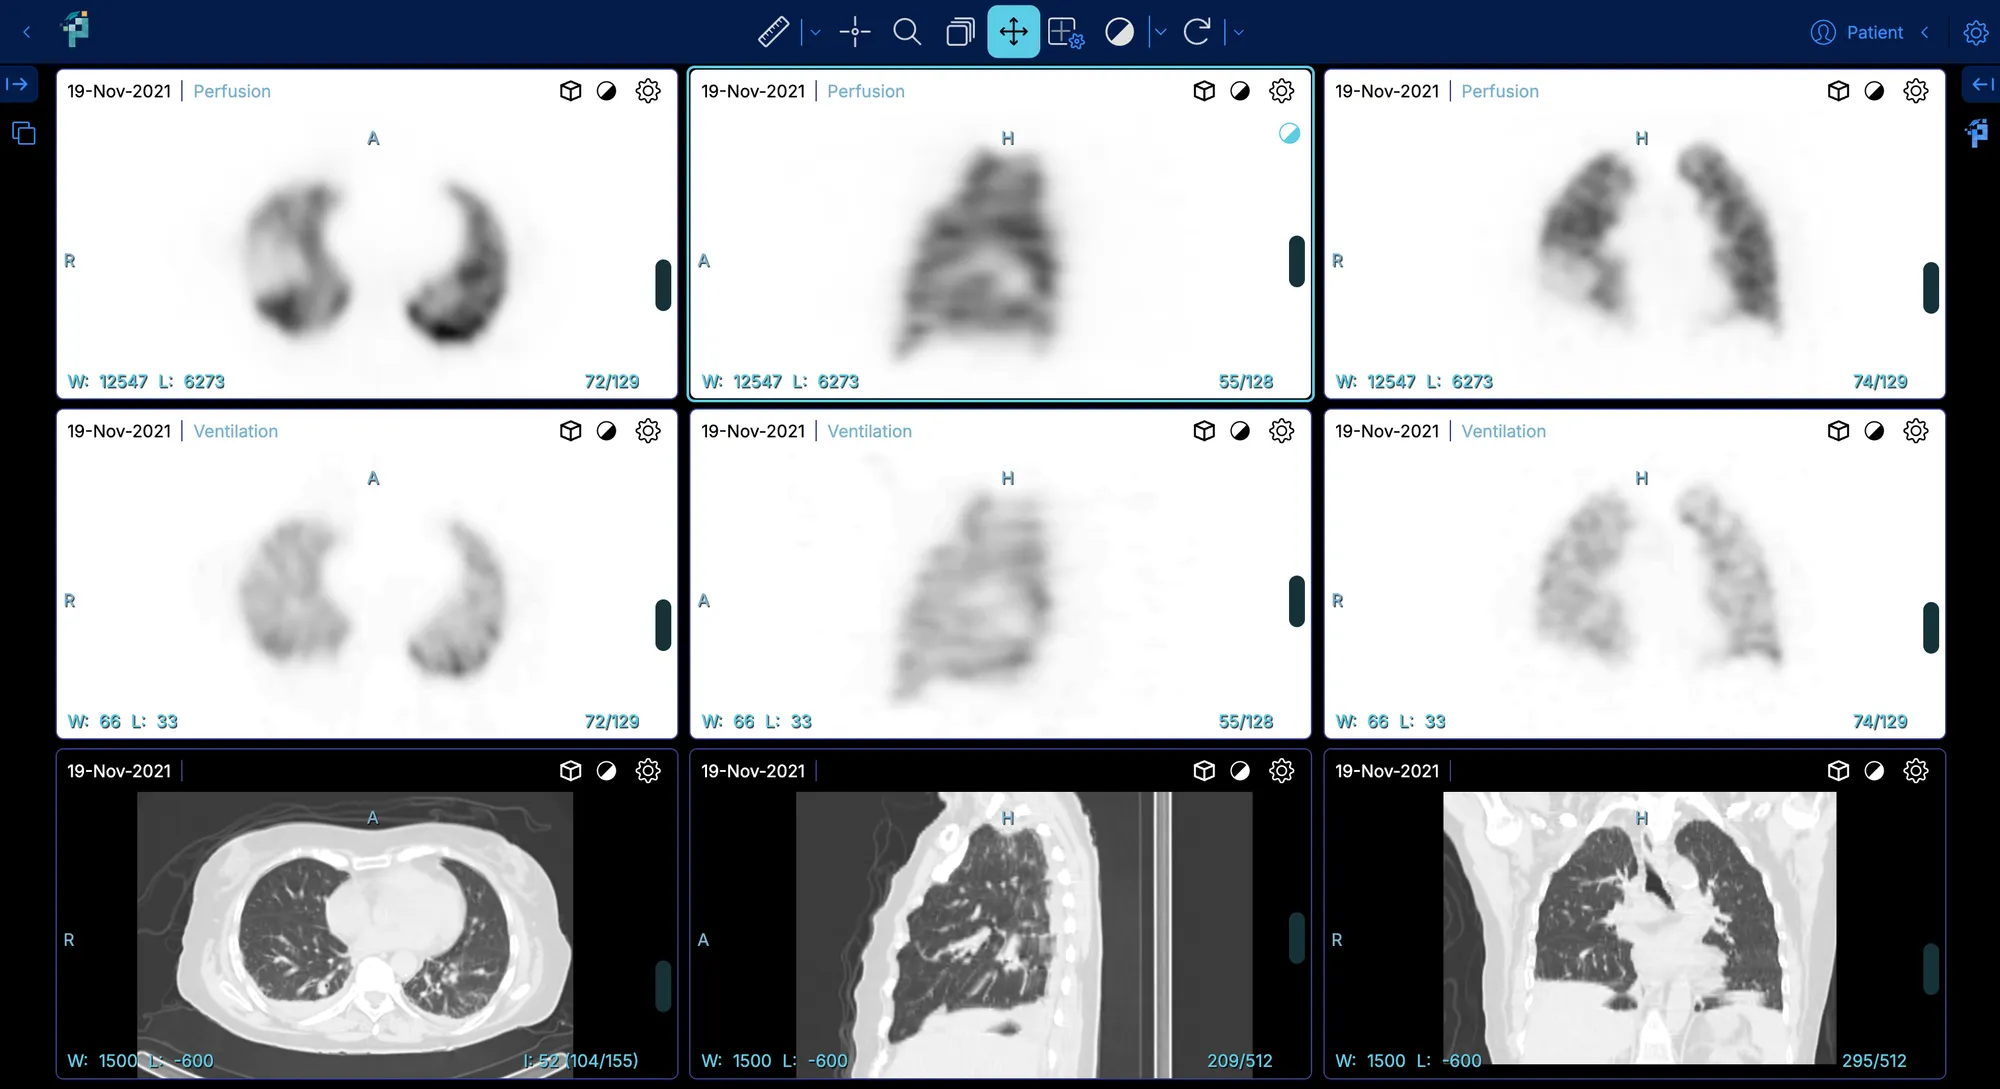Image resolution: width=2000 pixels, height=1089 pixels.
Task: Click the logo icon in right sidebar
Action: click(x=1977, y=133)
